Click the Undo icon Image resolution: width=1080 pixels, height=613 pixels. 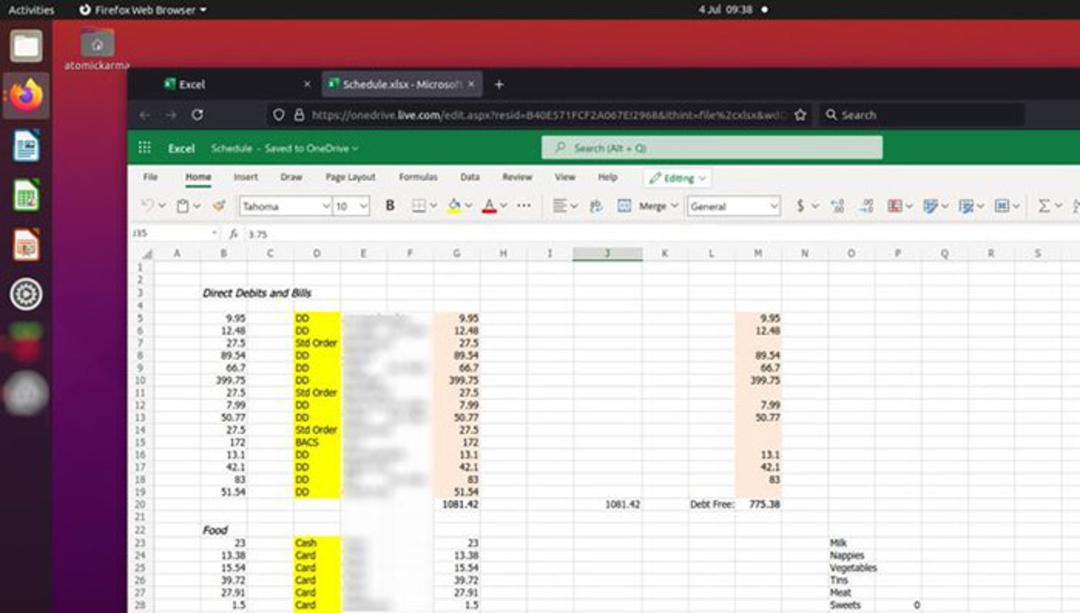147,205
